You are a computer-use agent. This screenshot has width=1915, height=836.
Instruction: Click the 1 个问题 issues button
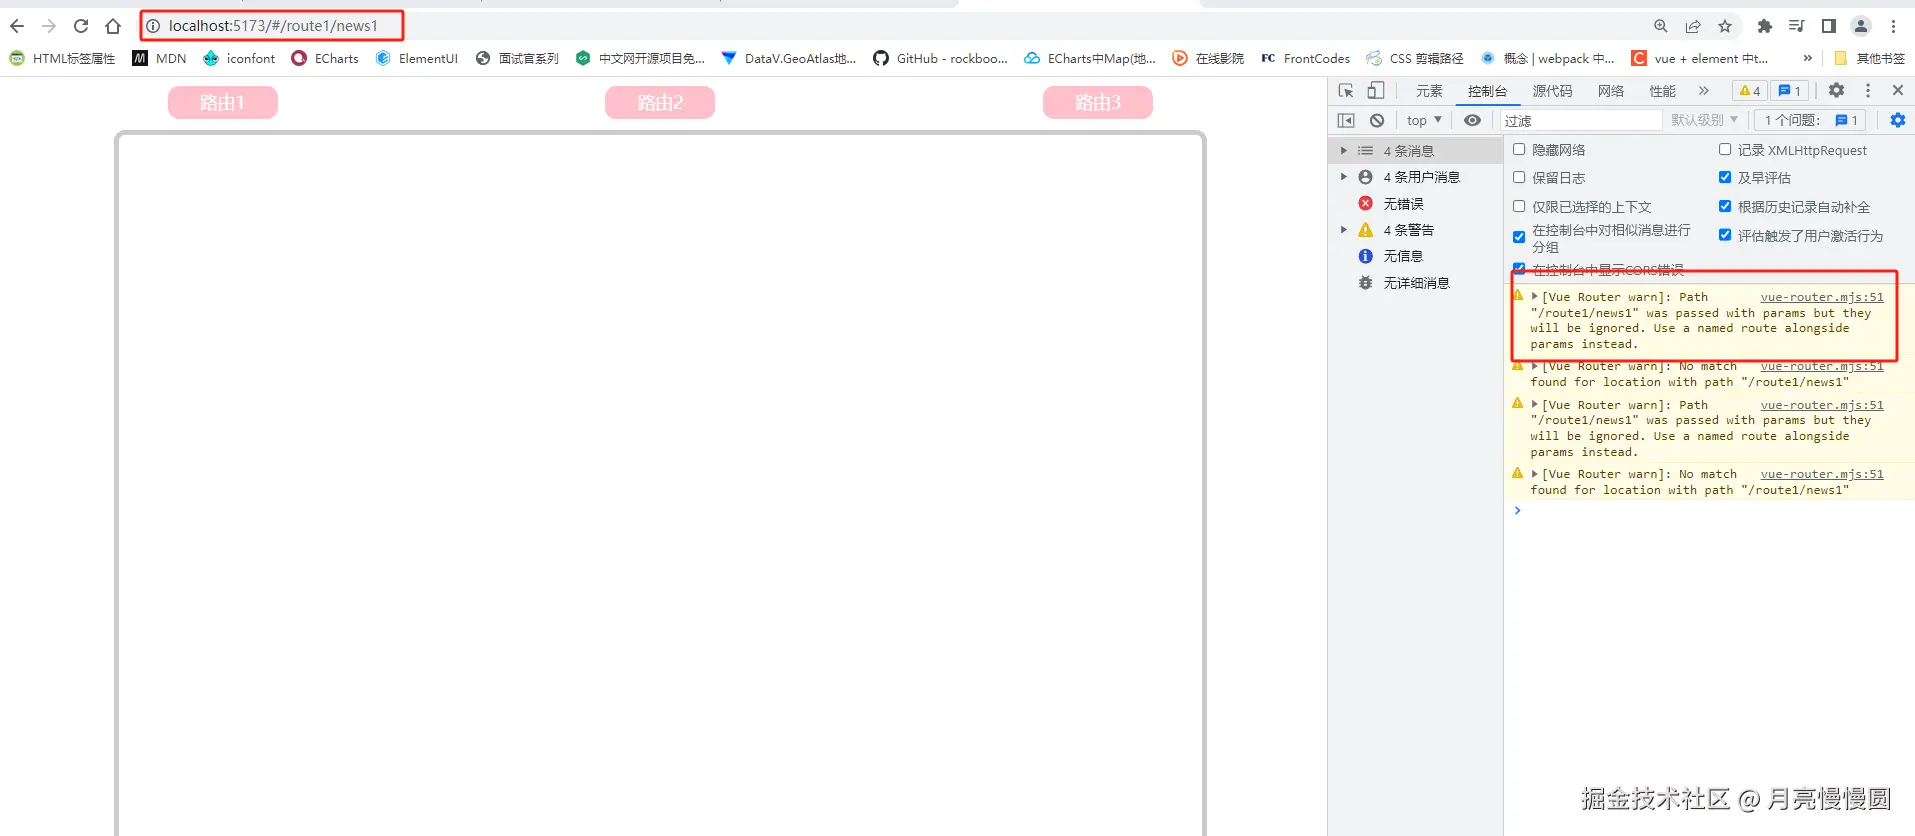click(x=1810, y=120)
